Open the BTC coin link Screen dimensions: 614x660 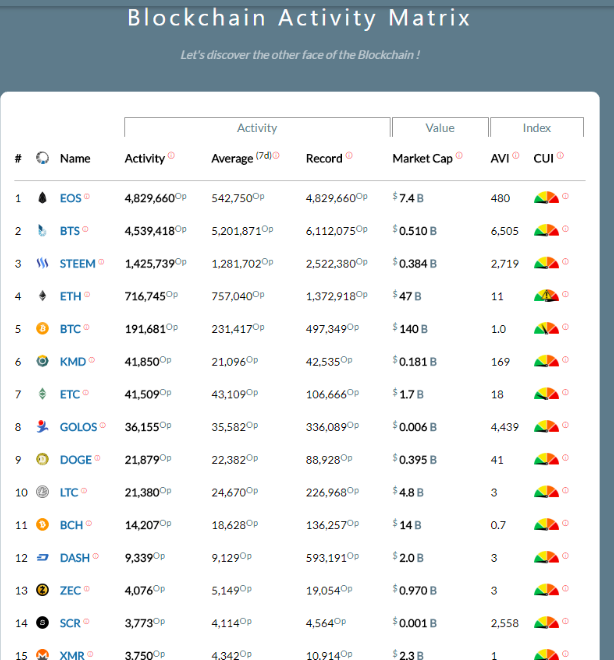tap(70, 329)
